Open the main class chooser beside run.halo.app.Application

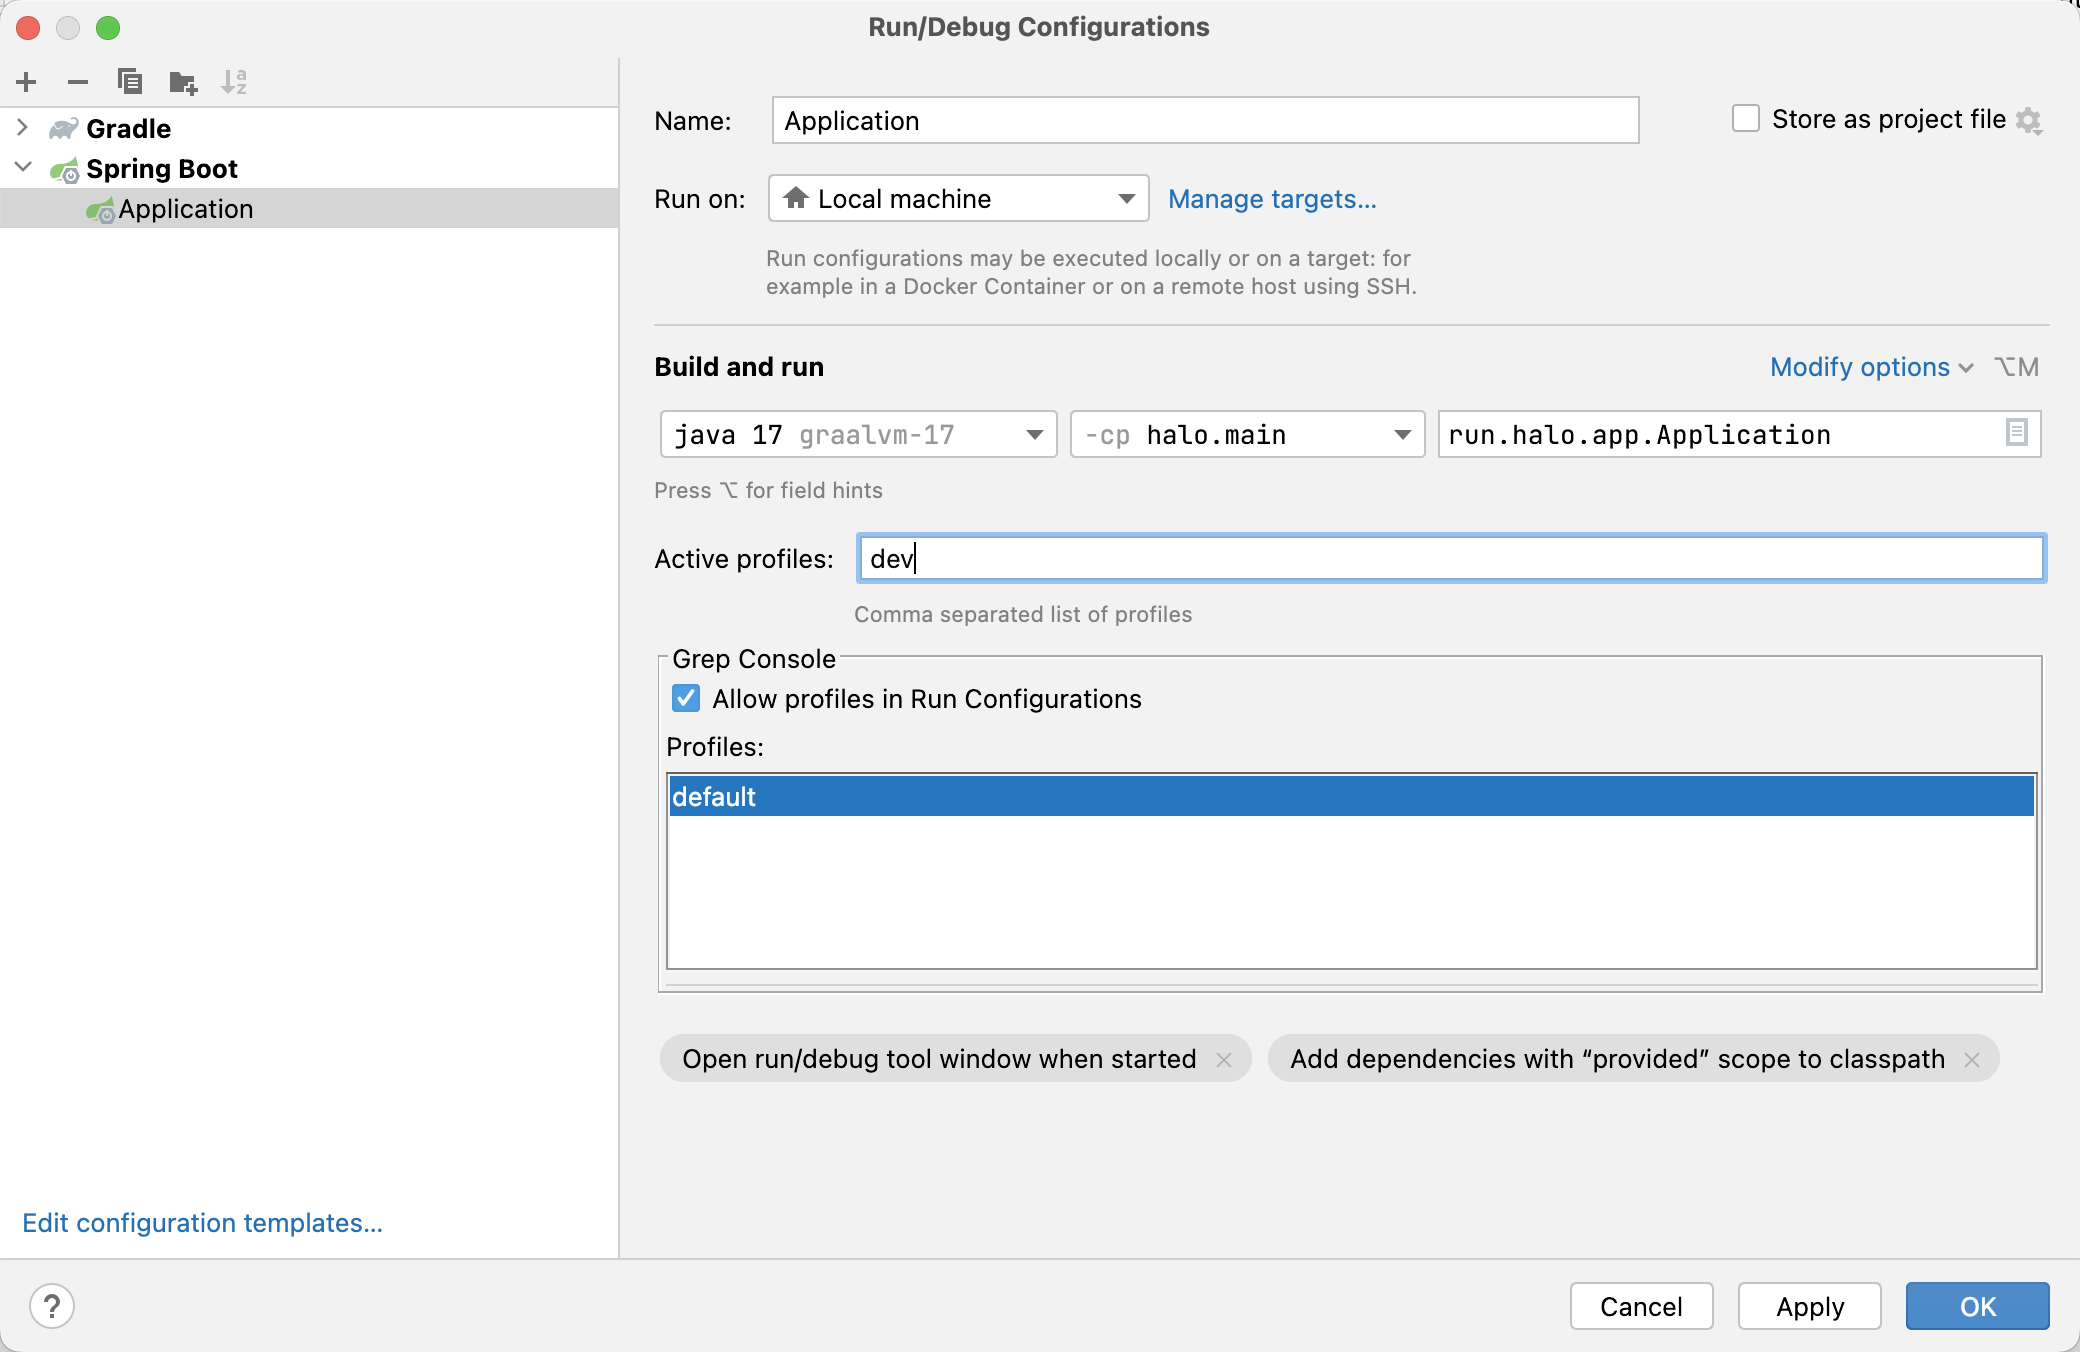[2018, 434]
